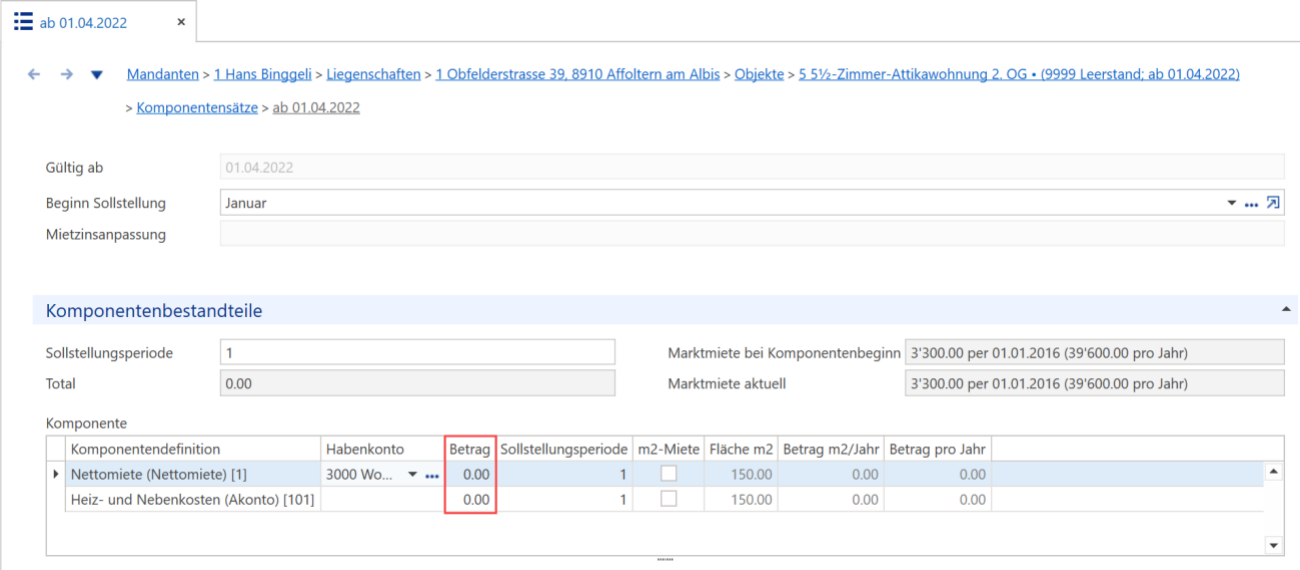
Task: Click the grid scrollbar up arrow
Action: click(x=1273, y=471)
